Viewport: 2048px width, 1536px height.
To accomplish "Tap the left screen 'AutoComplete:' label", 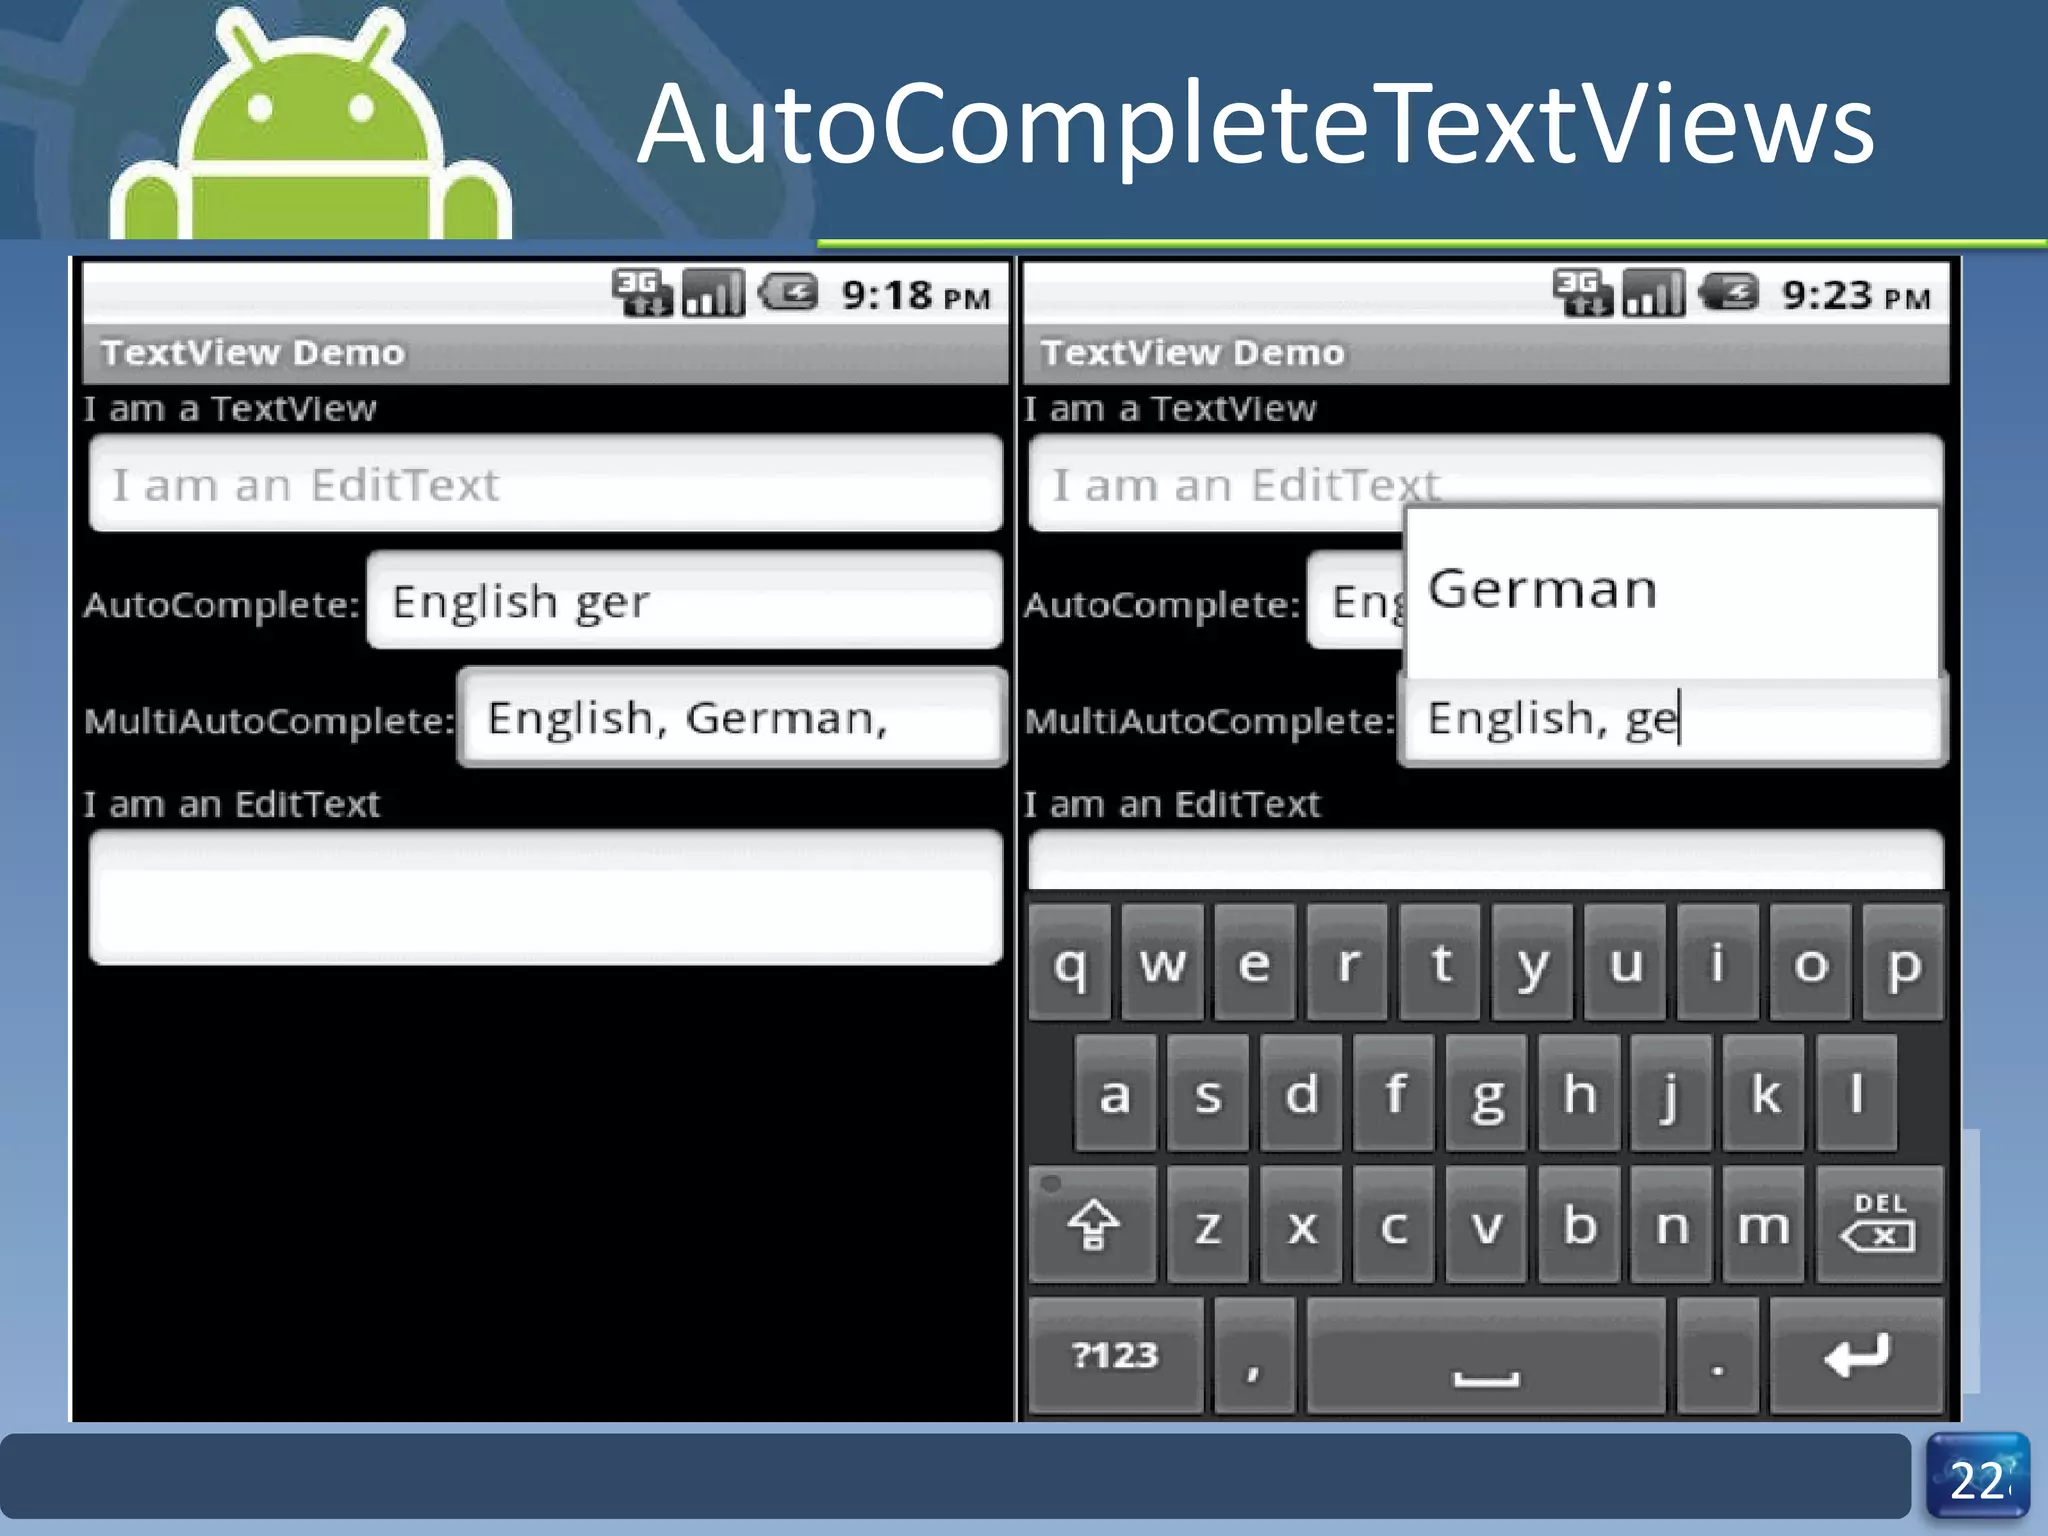I will (221, 604).
